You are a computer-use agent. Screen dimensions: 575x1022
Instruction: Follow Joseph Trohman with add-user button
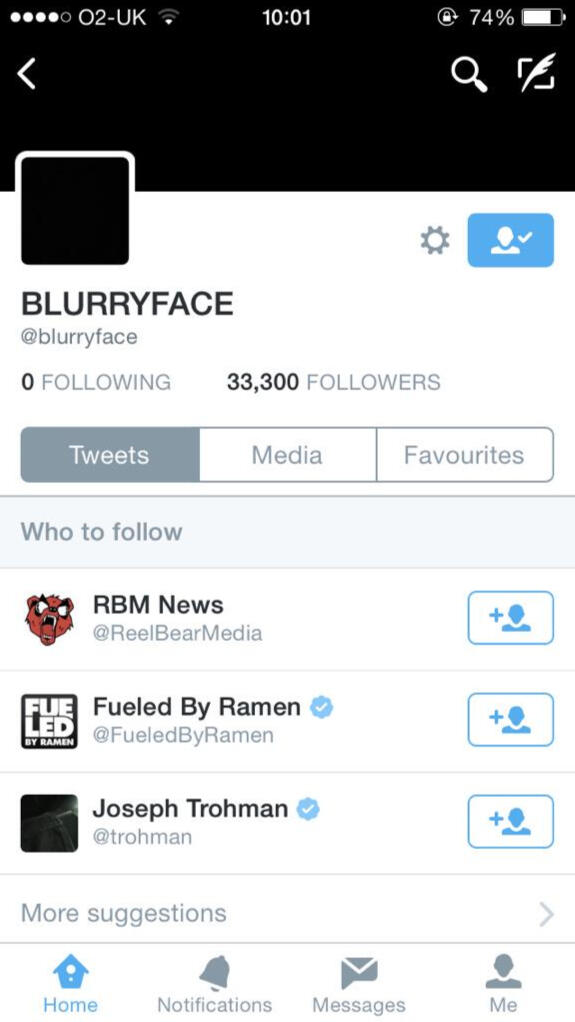pos(510,821)
